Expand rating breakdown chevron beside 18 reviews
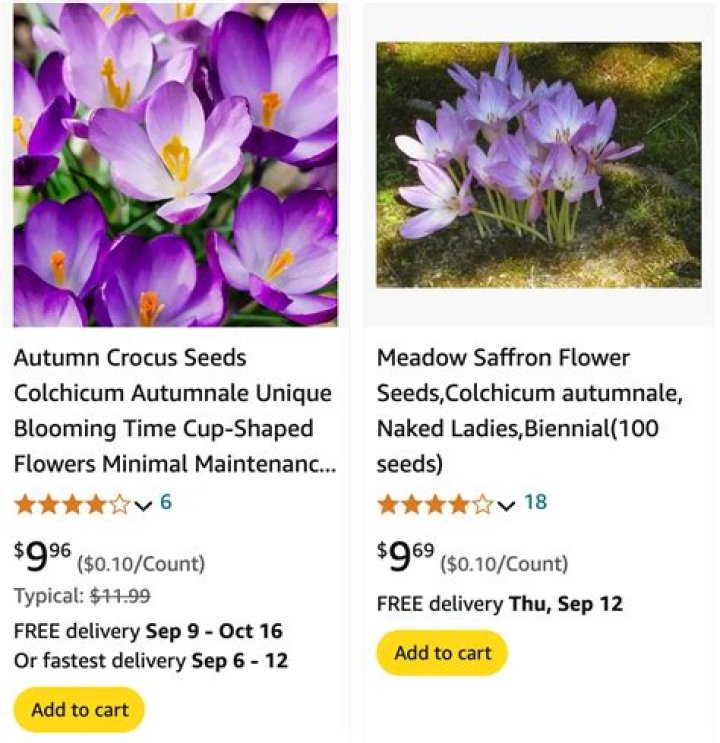This screenshot has width=720, height=743. [506, 505]
